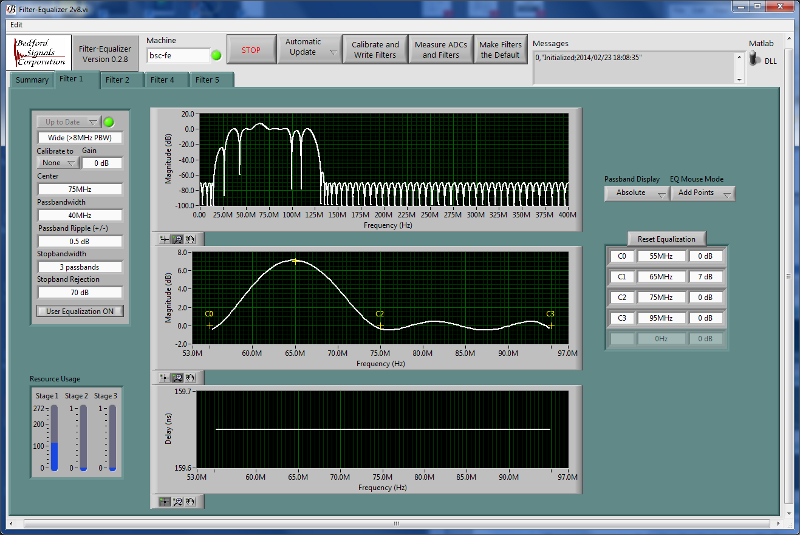Select the pan hand tool just above the Delay graph
The height and width of the screenshot is (535, 800).
[190, 378]
